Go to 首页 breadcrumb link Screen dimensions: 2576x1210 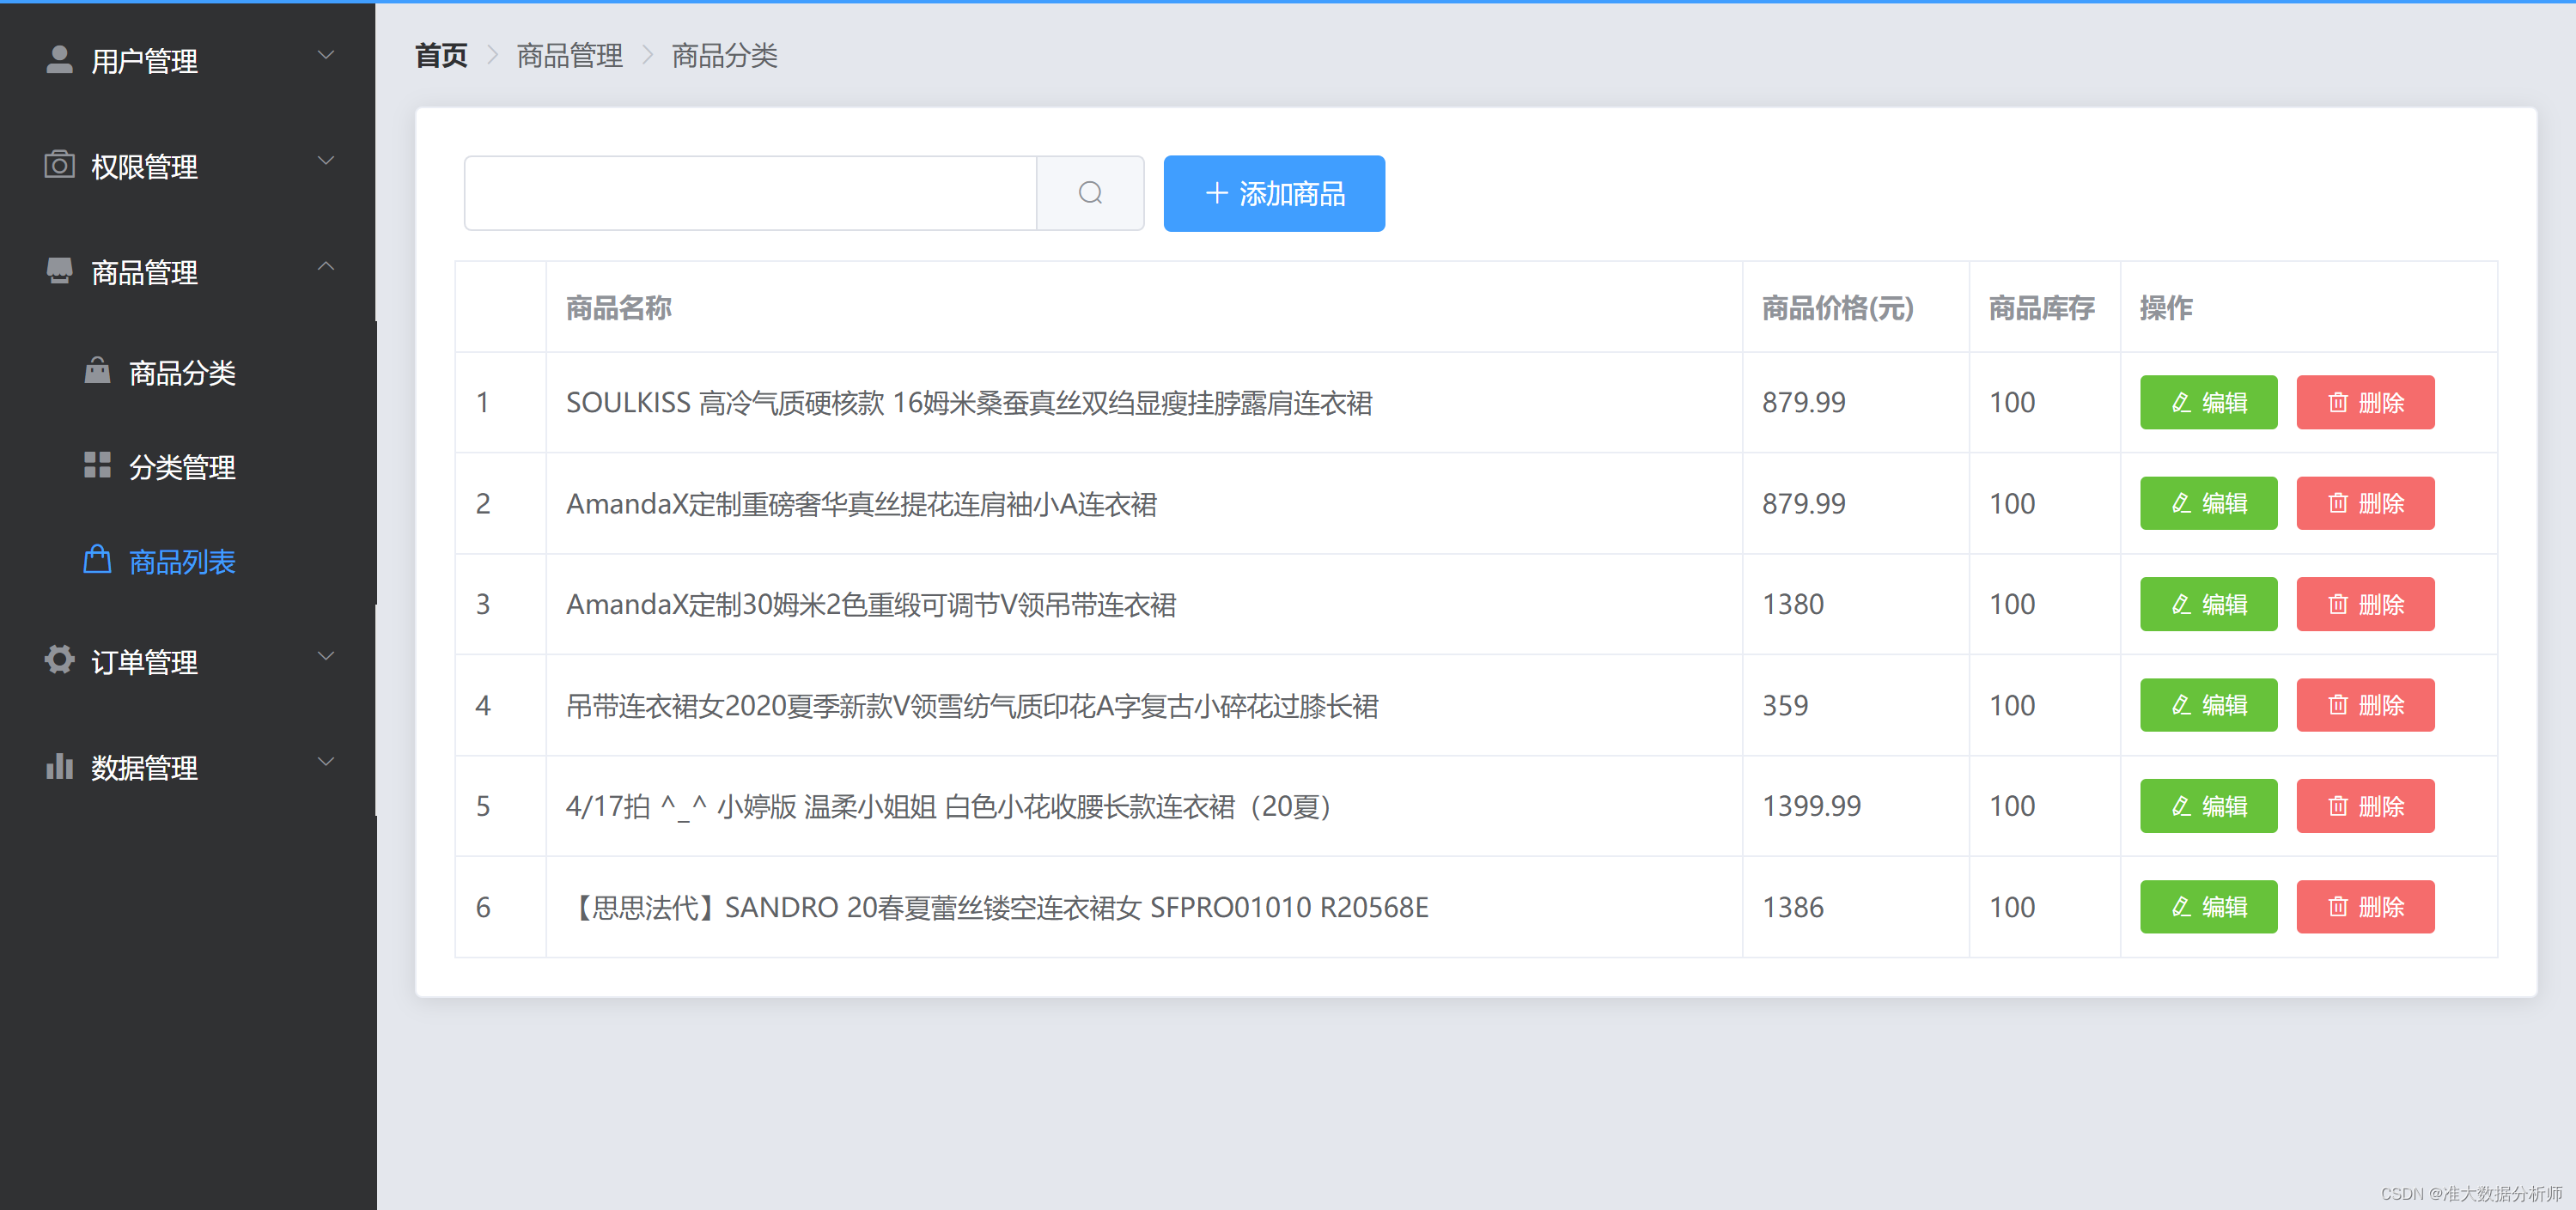pos(441,56)
